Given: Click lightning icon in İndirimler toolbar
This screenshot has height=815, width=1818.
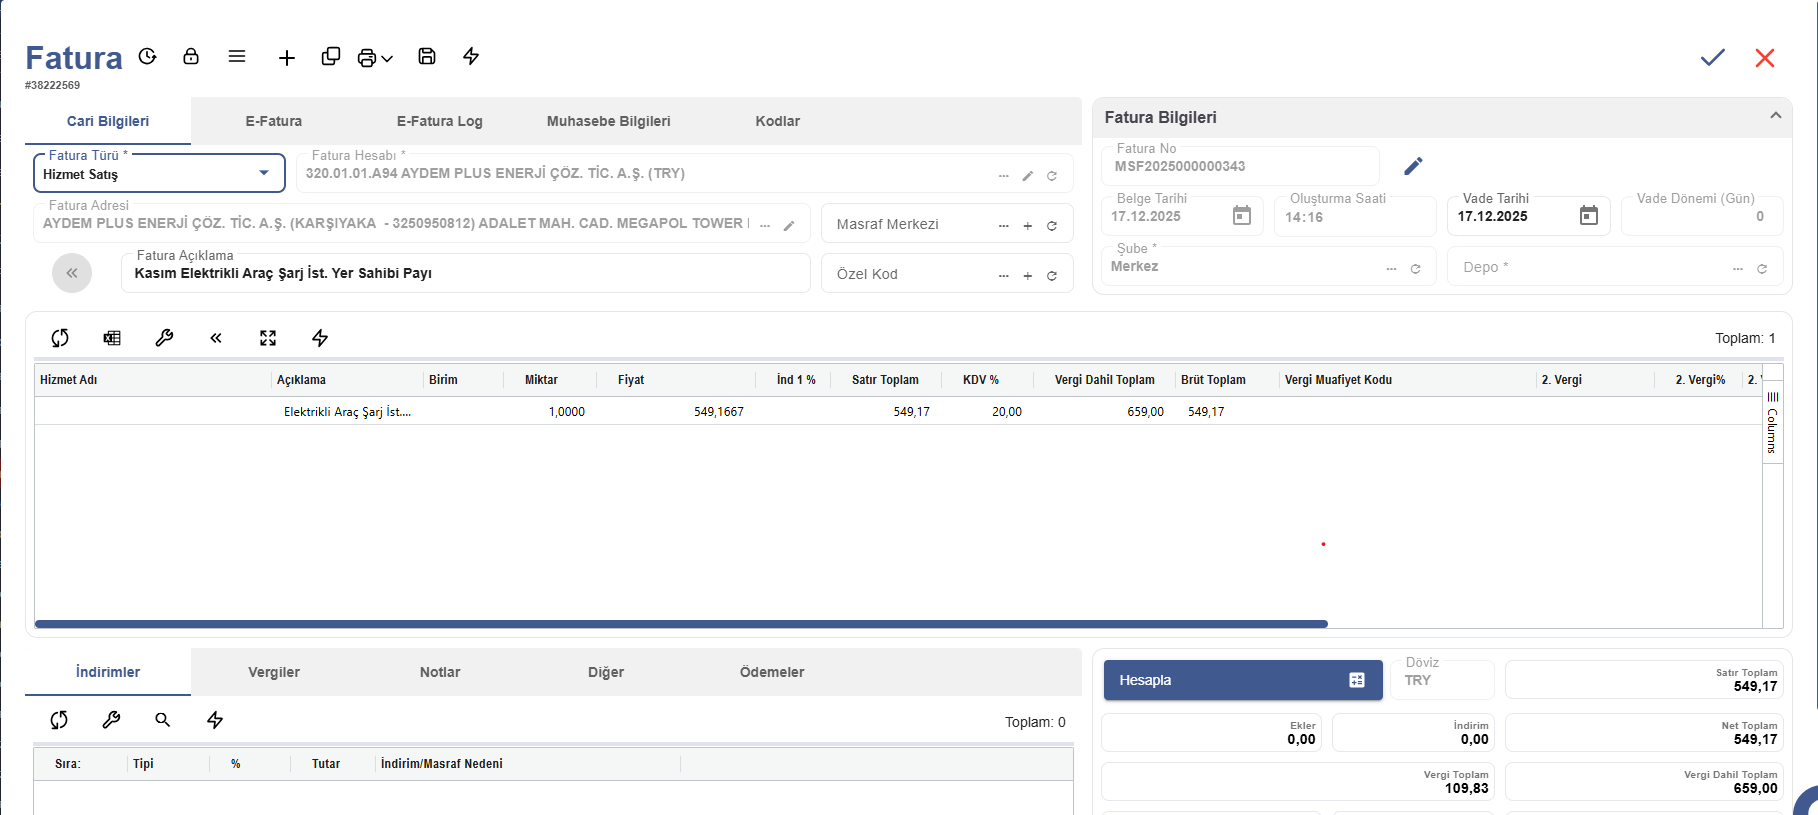Looking at the screenshot, I should pos(215,720).
